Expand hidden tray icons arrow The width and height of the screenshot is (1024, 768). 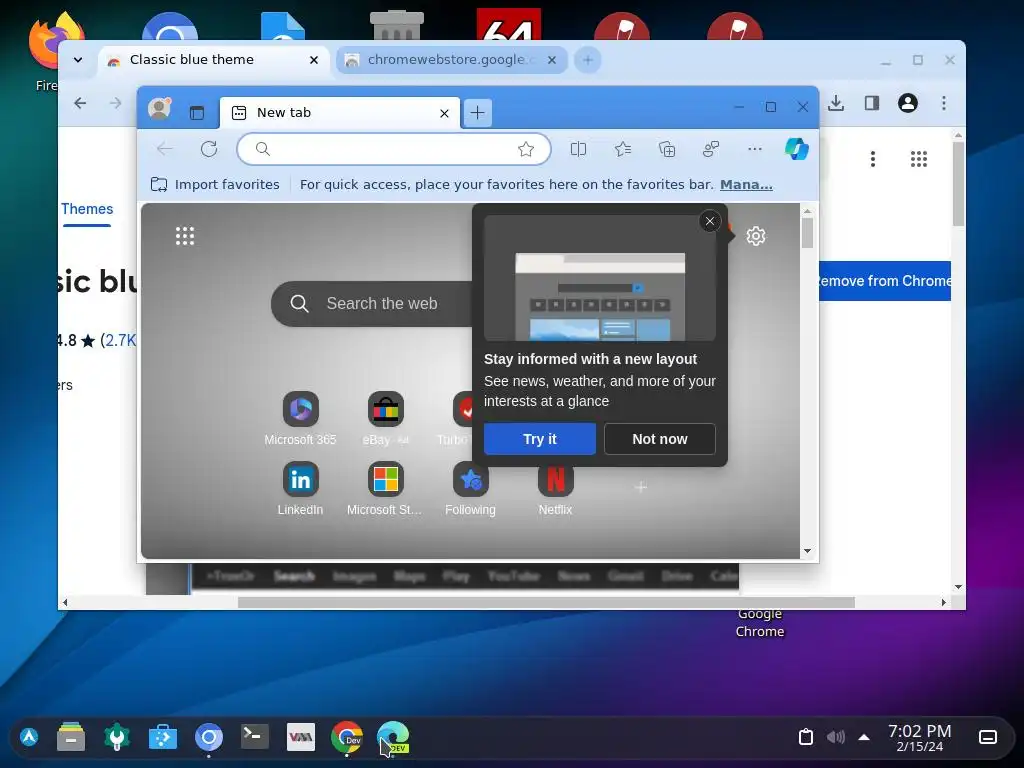tap(864, 737)
